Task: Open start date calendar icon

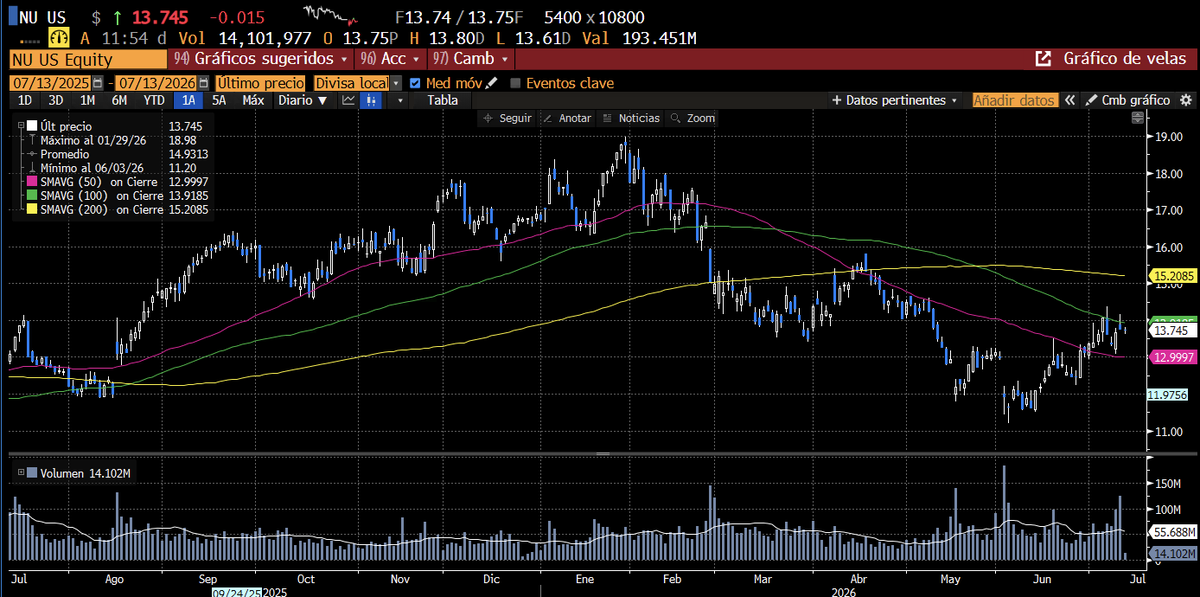Action: [98, 83]
